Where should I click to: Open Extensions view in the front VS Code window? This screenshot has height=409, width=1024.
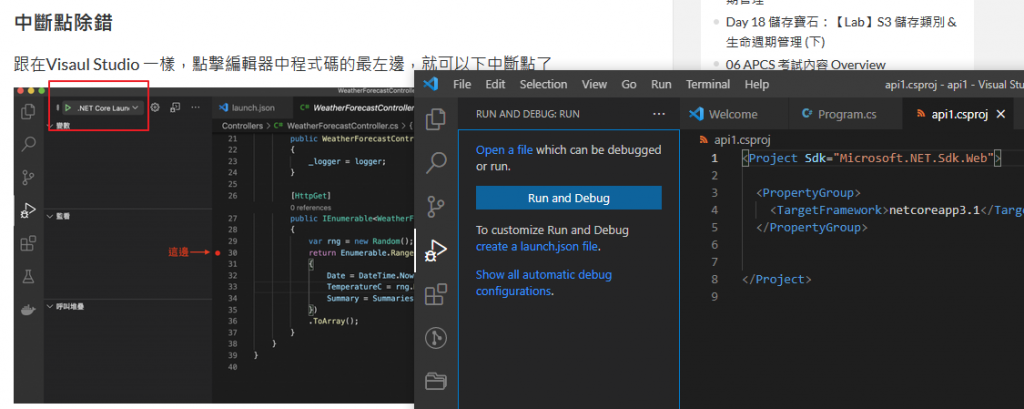(x=436, y=294)
